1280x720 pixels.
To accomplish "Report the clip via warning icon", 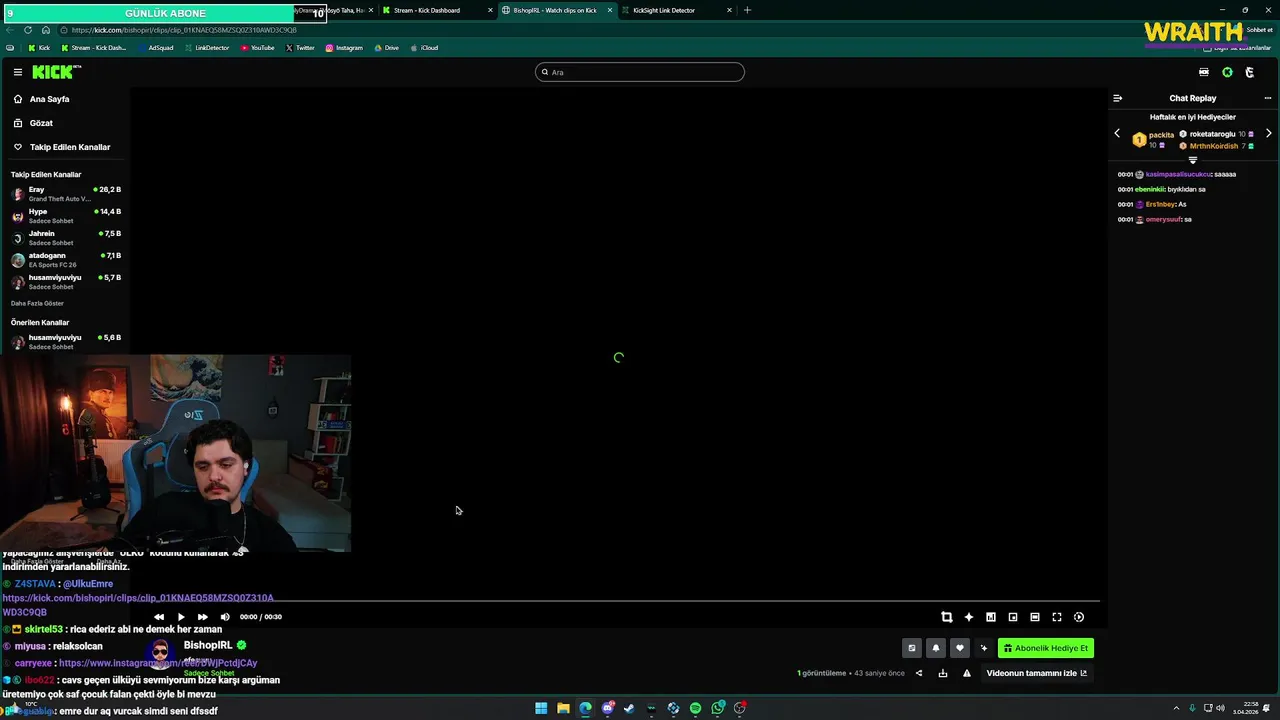I will pyautogui.click(x=967, y=673).
